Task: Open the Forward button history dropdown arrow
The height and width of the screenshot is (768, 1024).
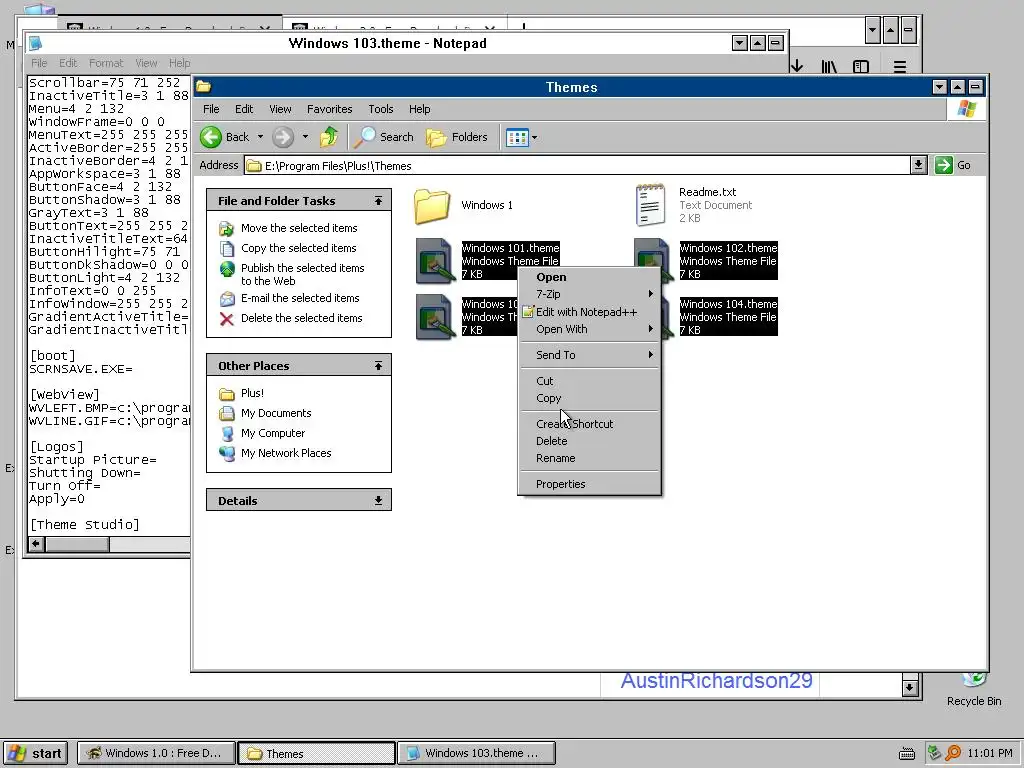Action: (x=305, y=137)
